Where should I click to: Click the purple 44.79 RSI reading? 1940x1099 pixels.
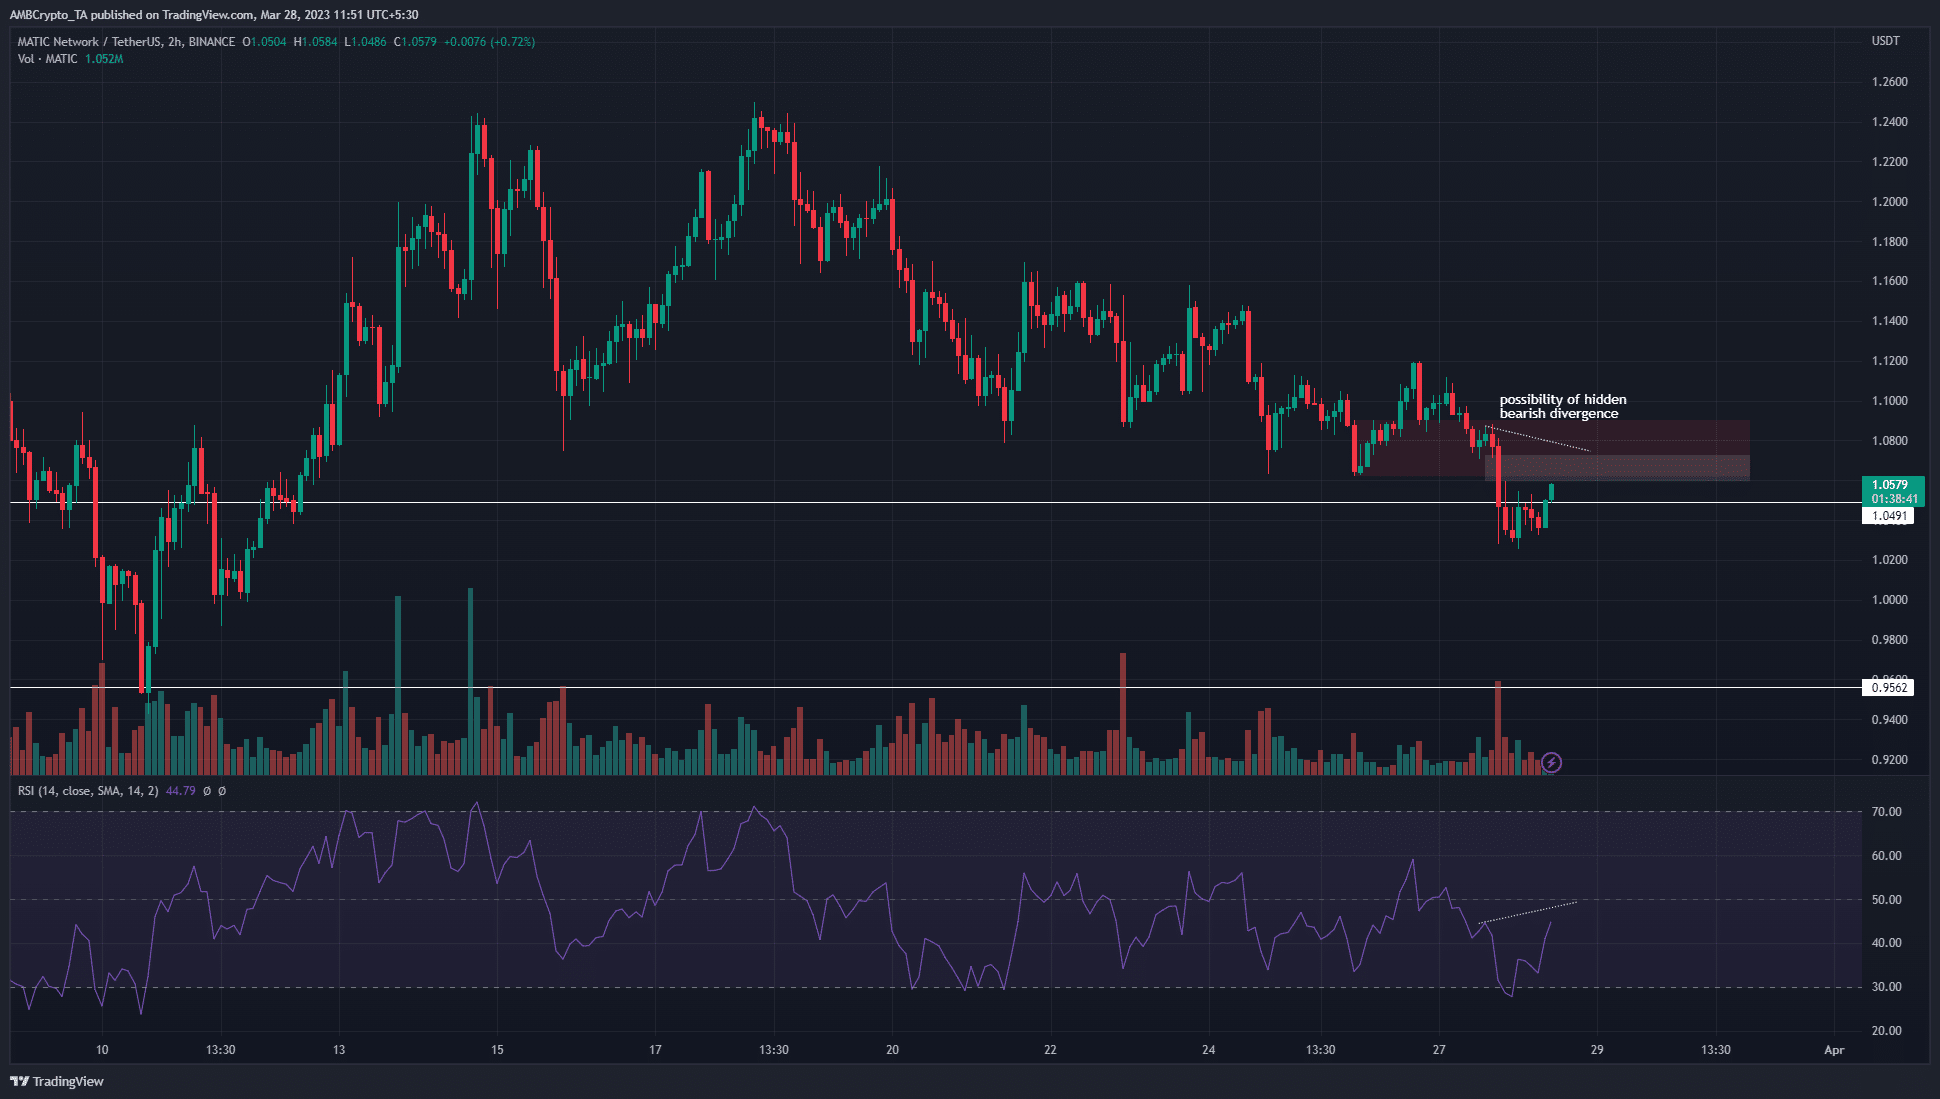[x=178, y=789]
